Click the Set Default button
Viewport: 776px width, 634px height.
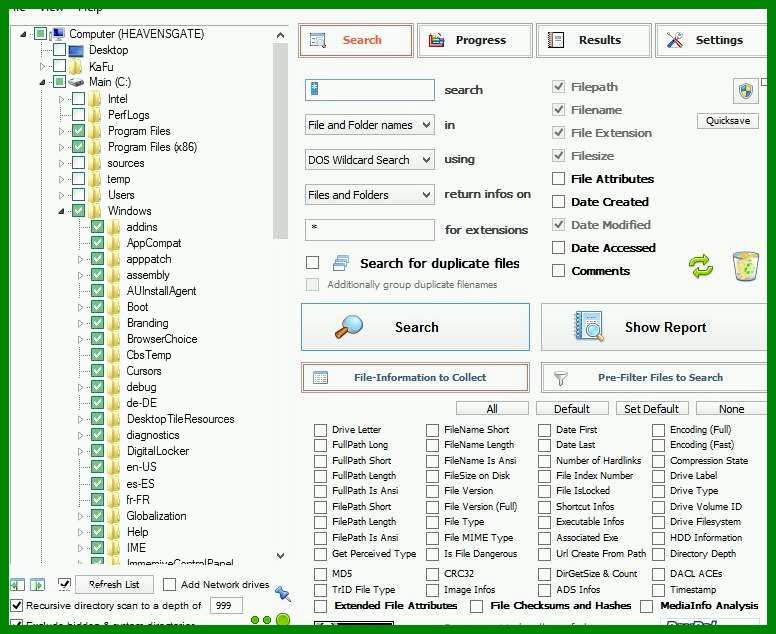coord(652,409)
